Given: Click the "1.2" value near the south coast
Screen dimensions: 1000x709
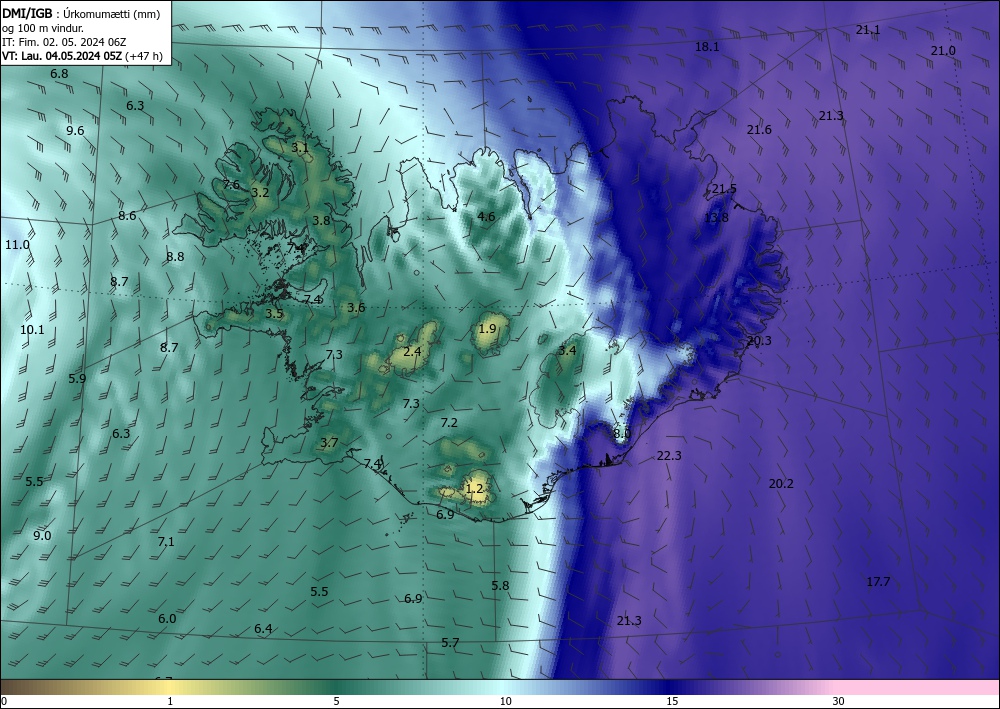Looking at the screenshot, I should tap(474, 489).
